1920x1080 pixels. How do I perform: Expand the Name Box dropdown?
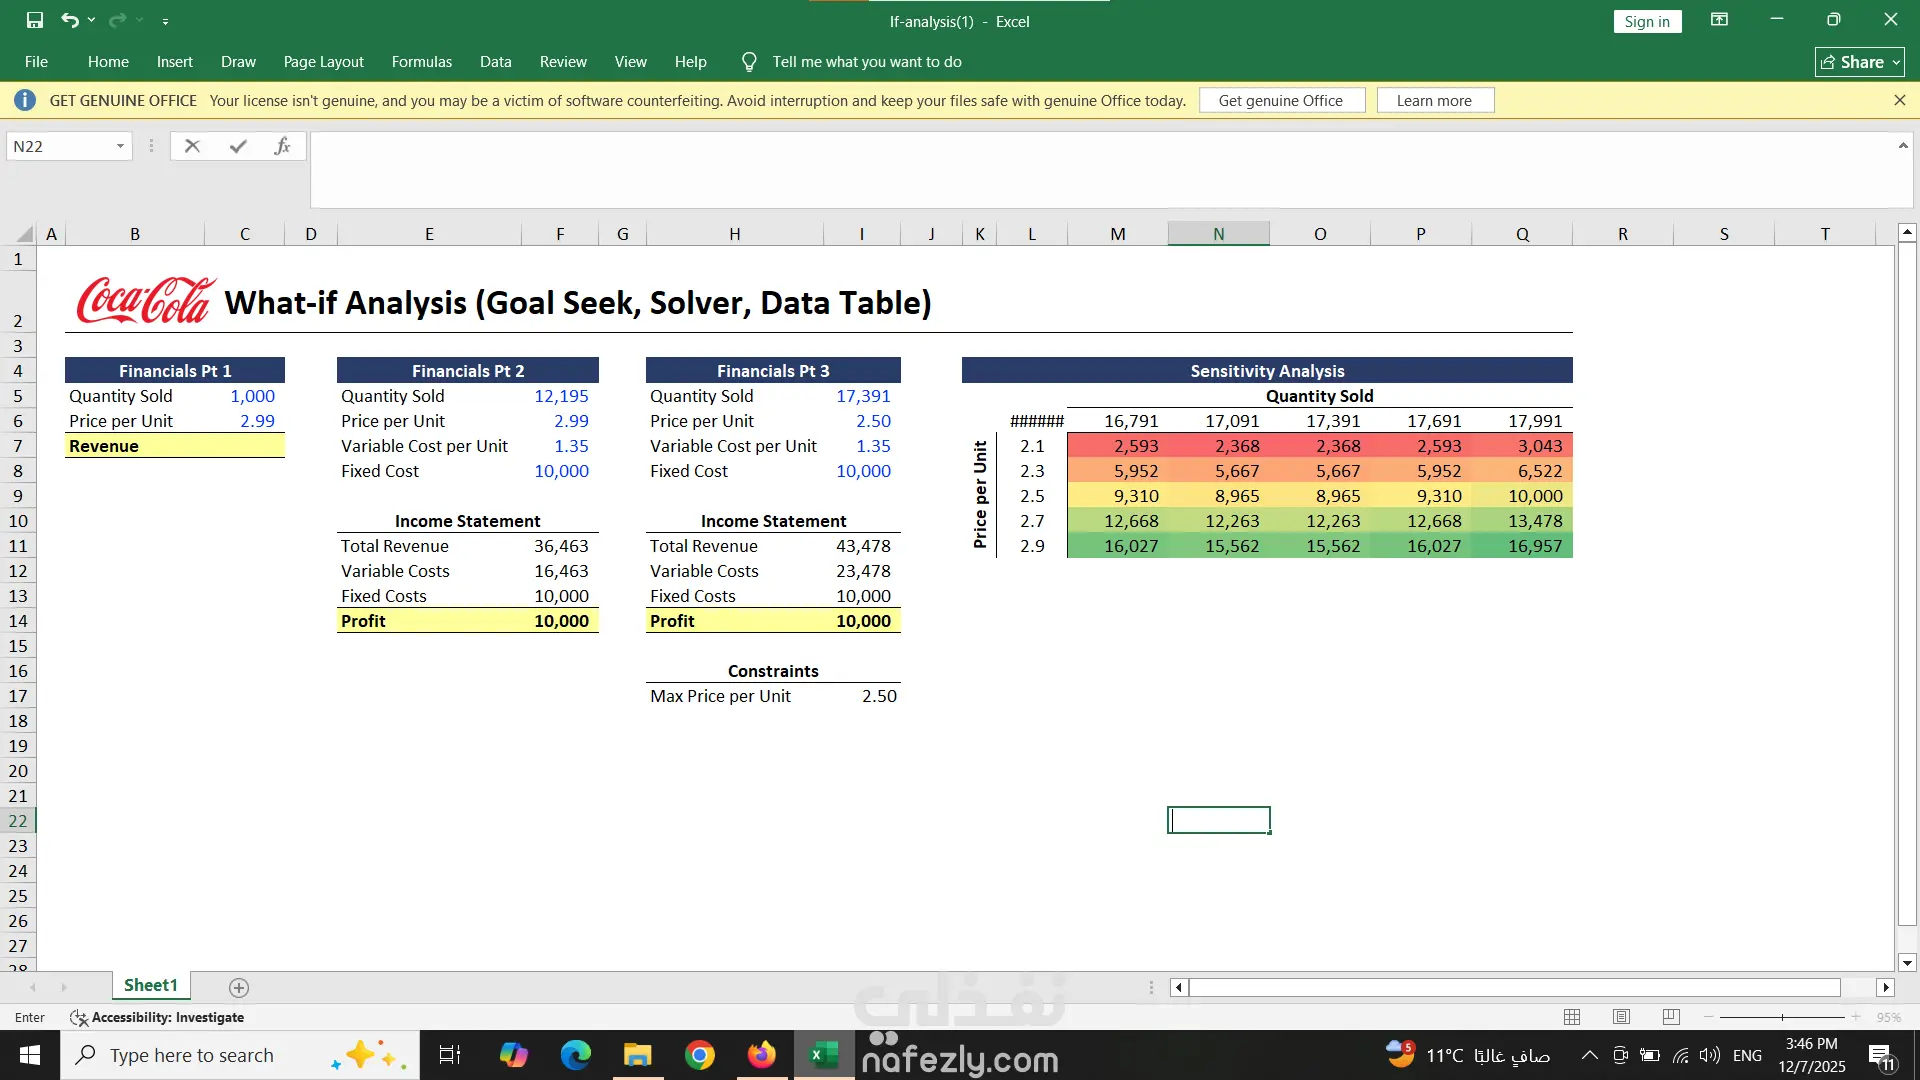[120, 146]
